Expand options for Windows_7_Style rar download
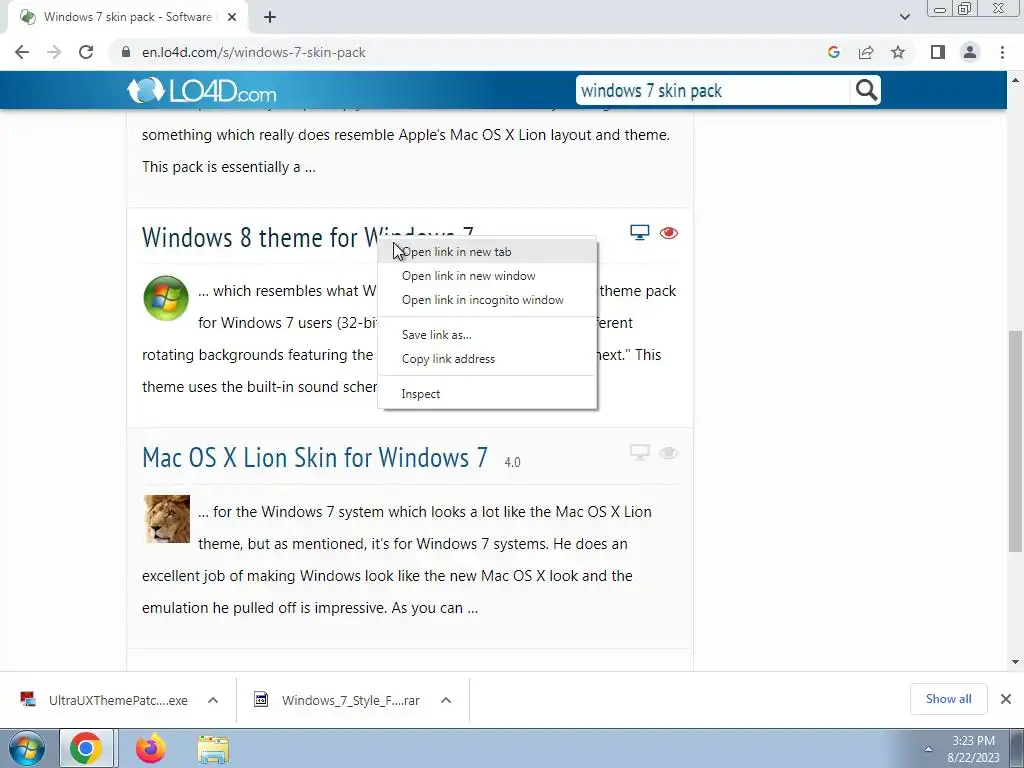Viewport: 1024px width, 768px height. coord(446,700)
